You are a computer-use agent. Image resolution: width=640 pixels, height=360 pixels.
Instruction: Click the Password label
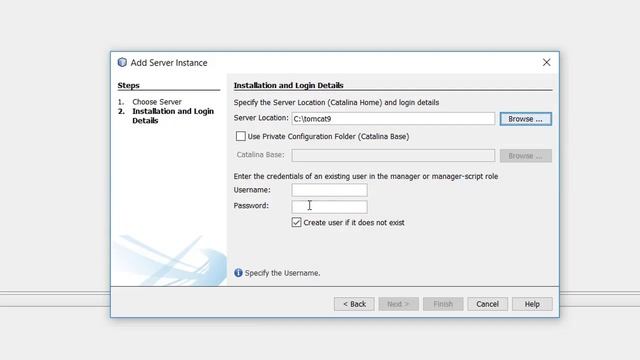pyautogui.click(x=251, y=205)
